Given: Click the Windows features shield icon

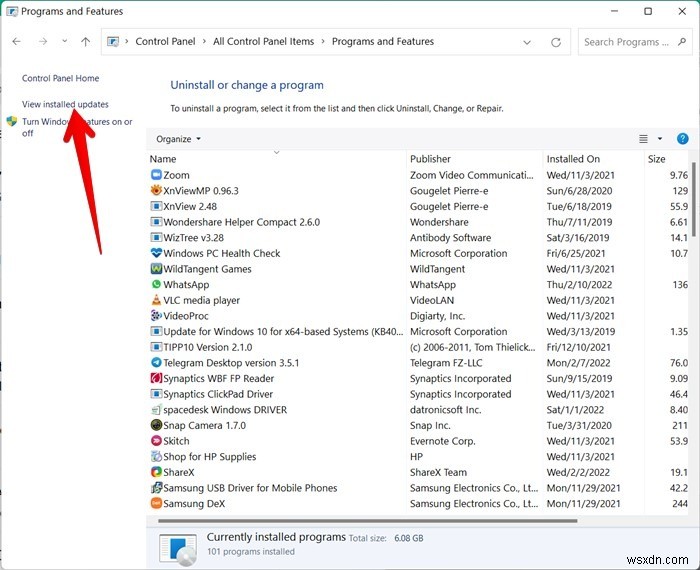Looking at the screenshot, I should click(x=12, y=121).
